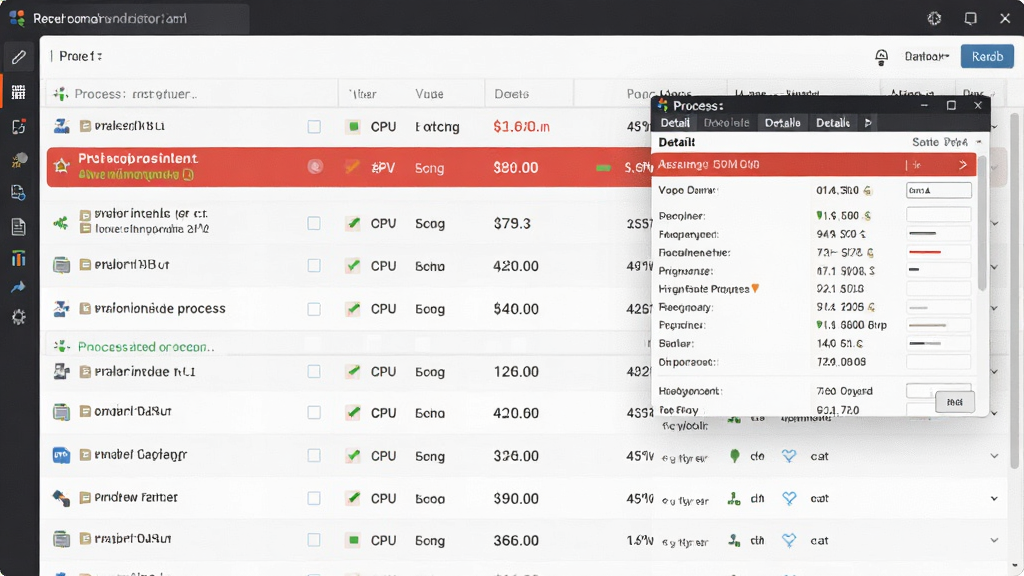Click the blue Rerdb button
The height and width of the screenshot is (576, 1024).
point(987,56)
